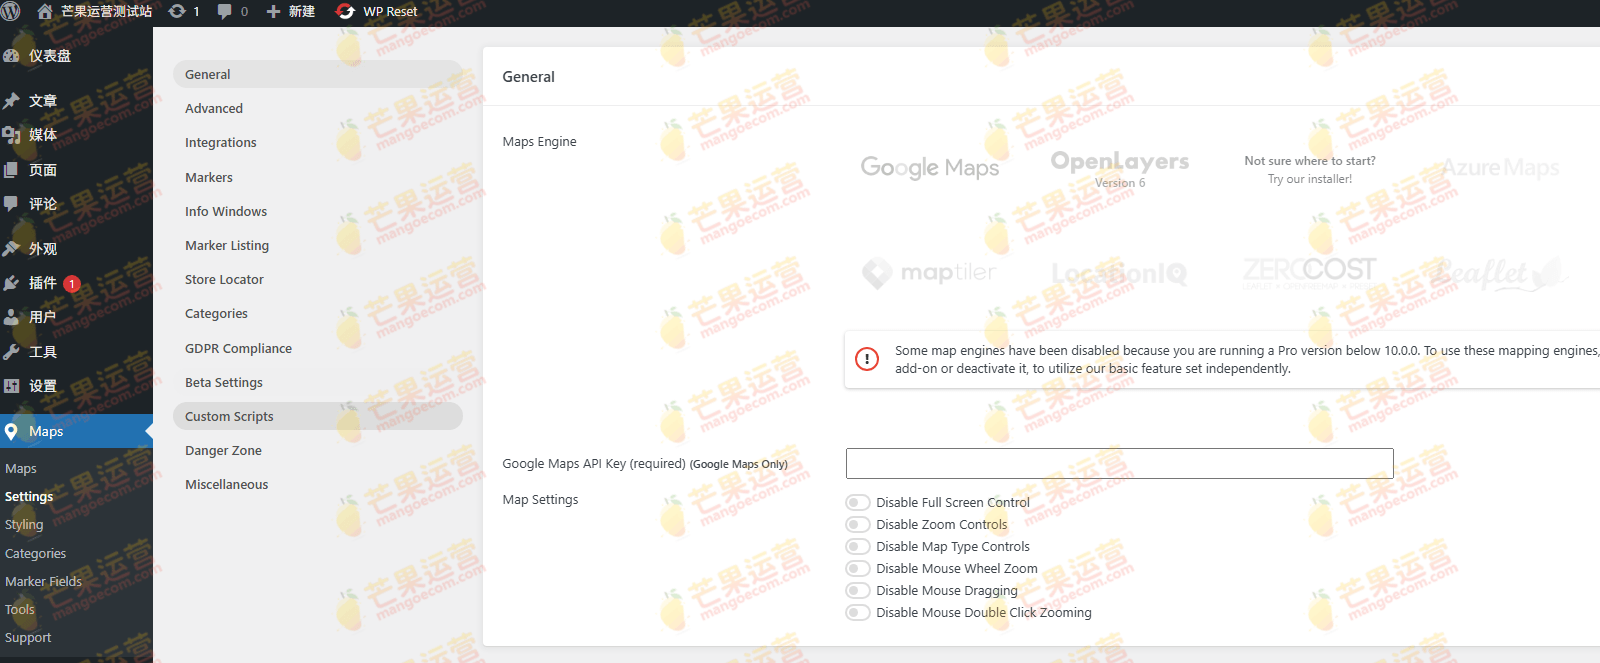Select the Google Maps engine logo

930,167
